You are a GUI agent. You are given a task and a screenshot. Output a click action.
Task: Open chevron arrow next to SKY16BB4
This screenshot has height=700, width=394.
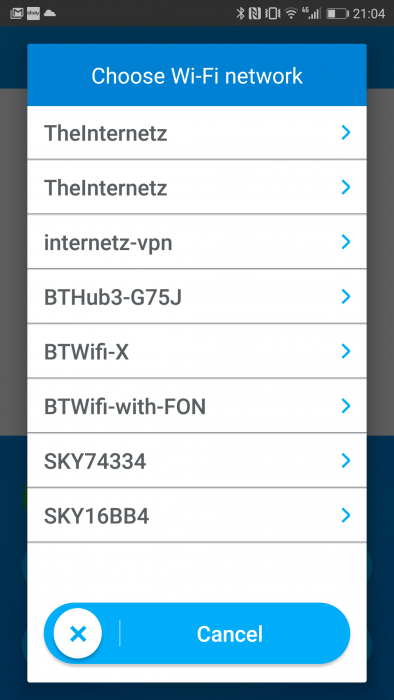point(345,515)
